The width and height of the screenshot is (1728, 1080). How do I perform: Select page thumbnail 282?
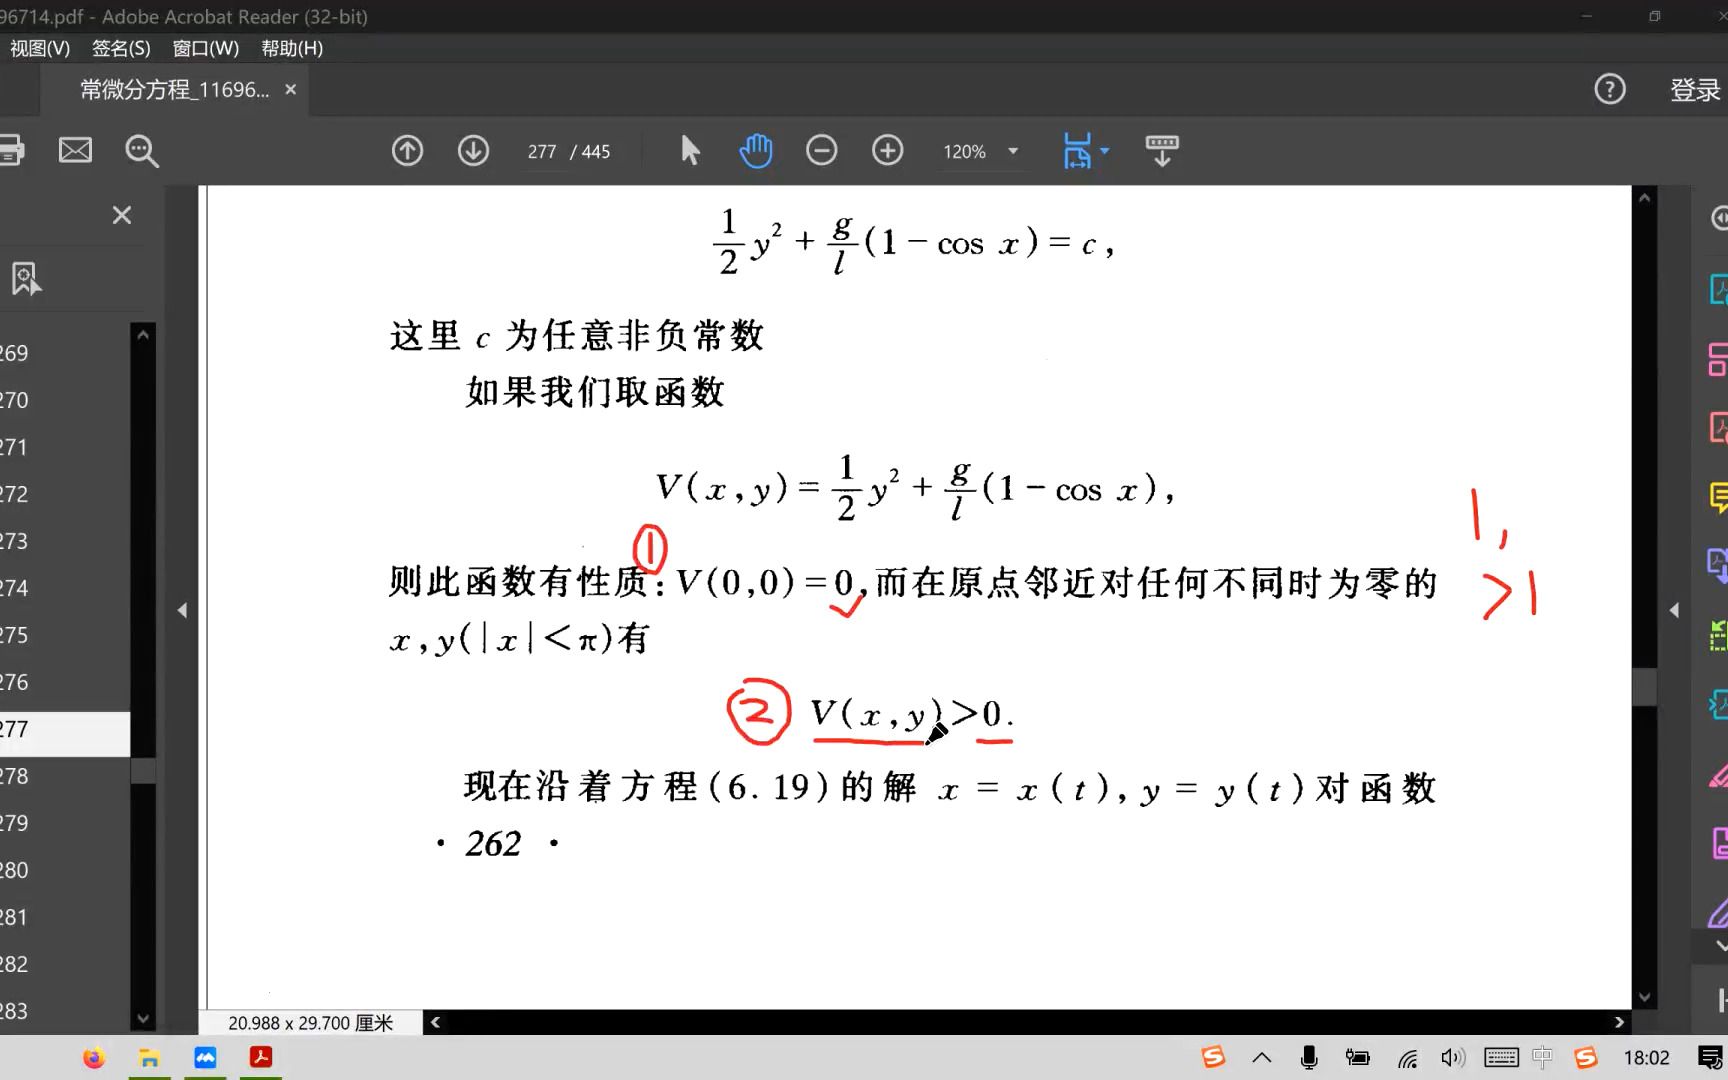14,964
